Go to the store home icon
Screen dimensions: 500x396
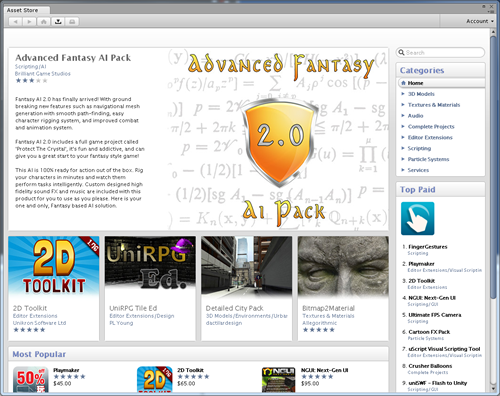pyautogui.click(x=44, y=22)
